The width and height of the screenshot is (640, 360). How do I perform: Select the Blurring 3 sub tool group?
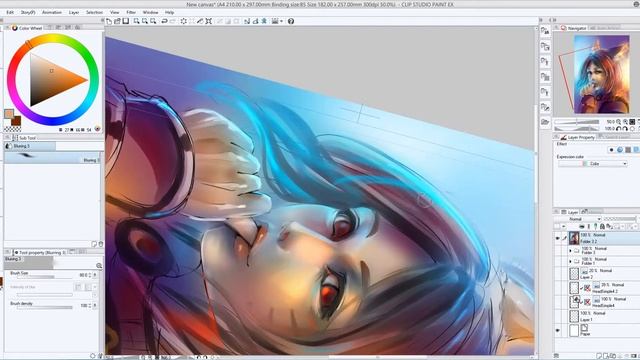click(x=30, y=146)
